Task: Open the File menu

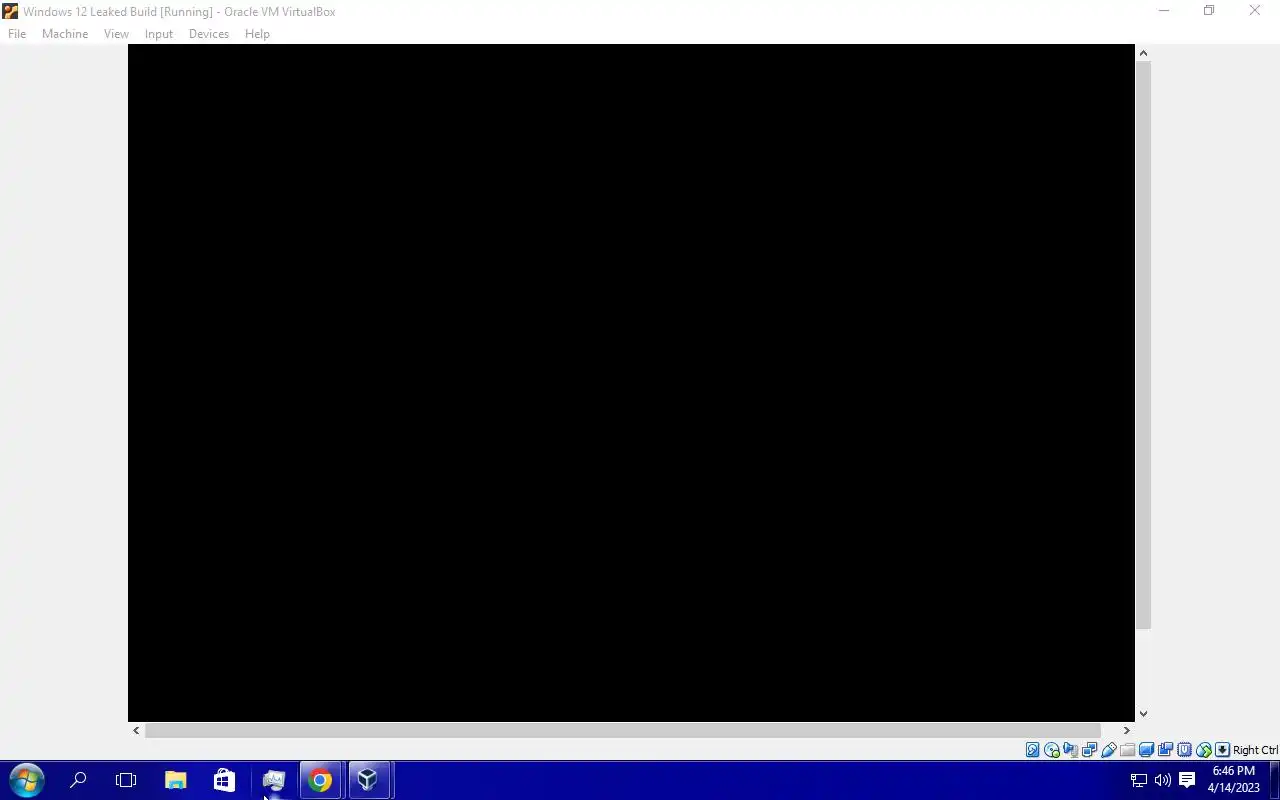Action: [17, 34]
